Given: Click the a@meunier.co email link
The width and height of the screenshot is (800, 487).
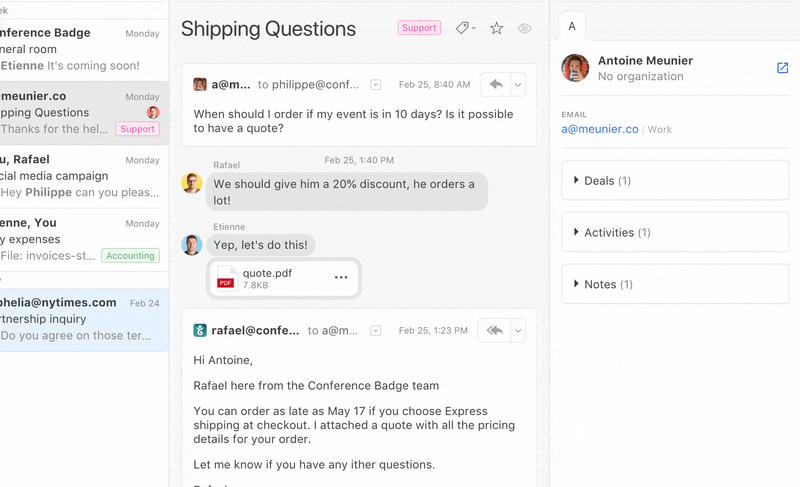Looking at the screenshot, I should click(x=599, y=129).
